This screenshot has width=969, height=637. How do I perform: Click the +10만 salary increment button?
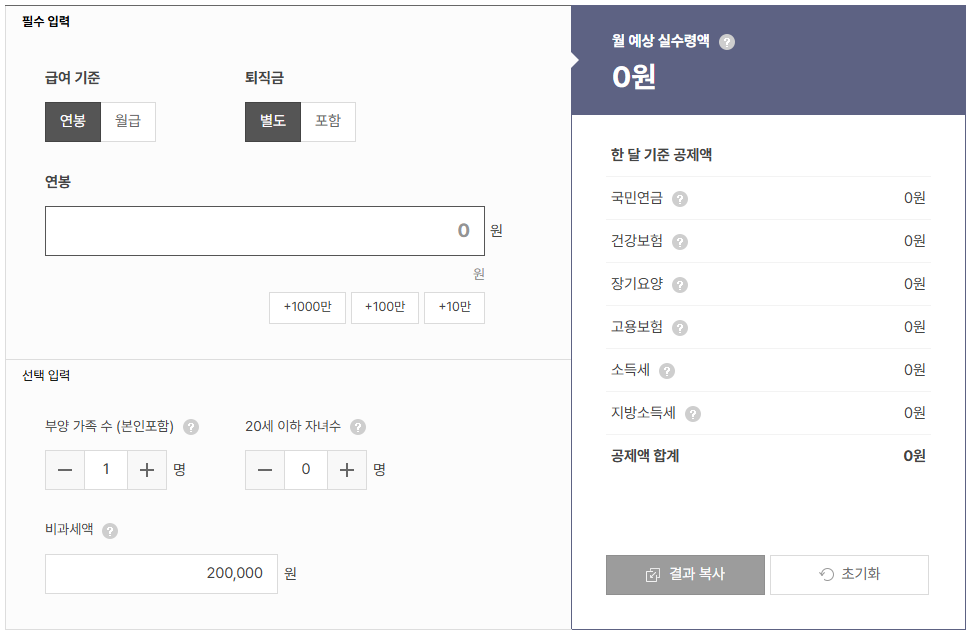(x=454, y=308)
